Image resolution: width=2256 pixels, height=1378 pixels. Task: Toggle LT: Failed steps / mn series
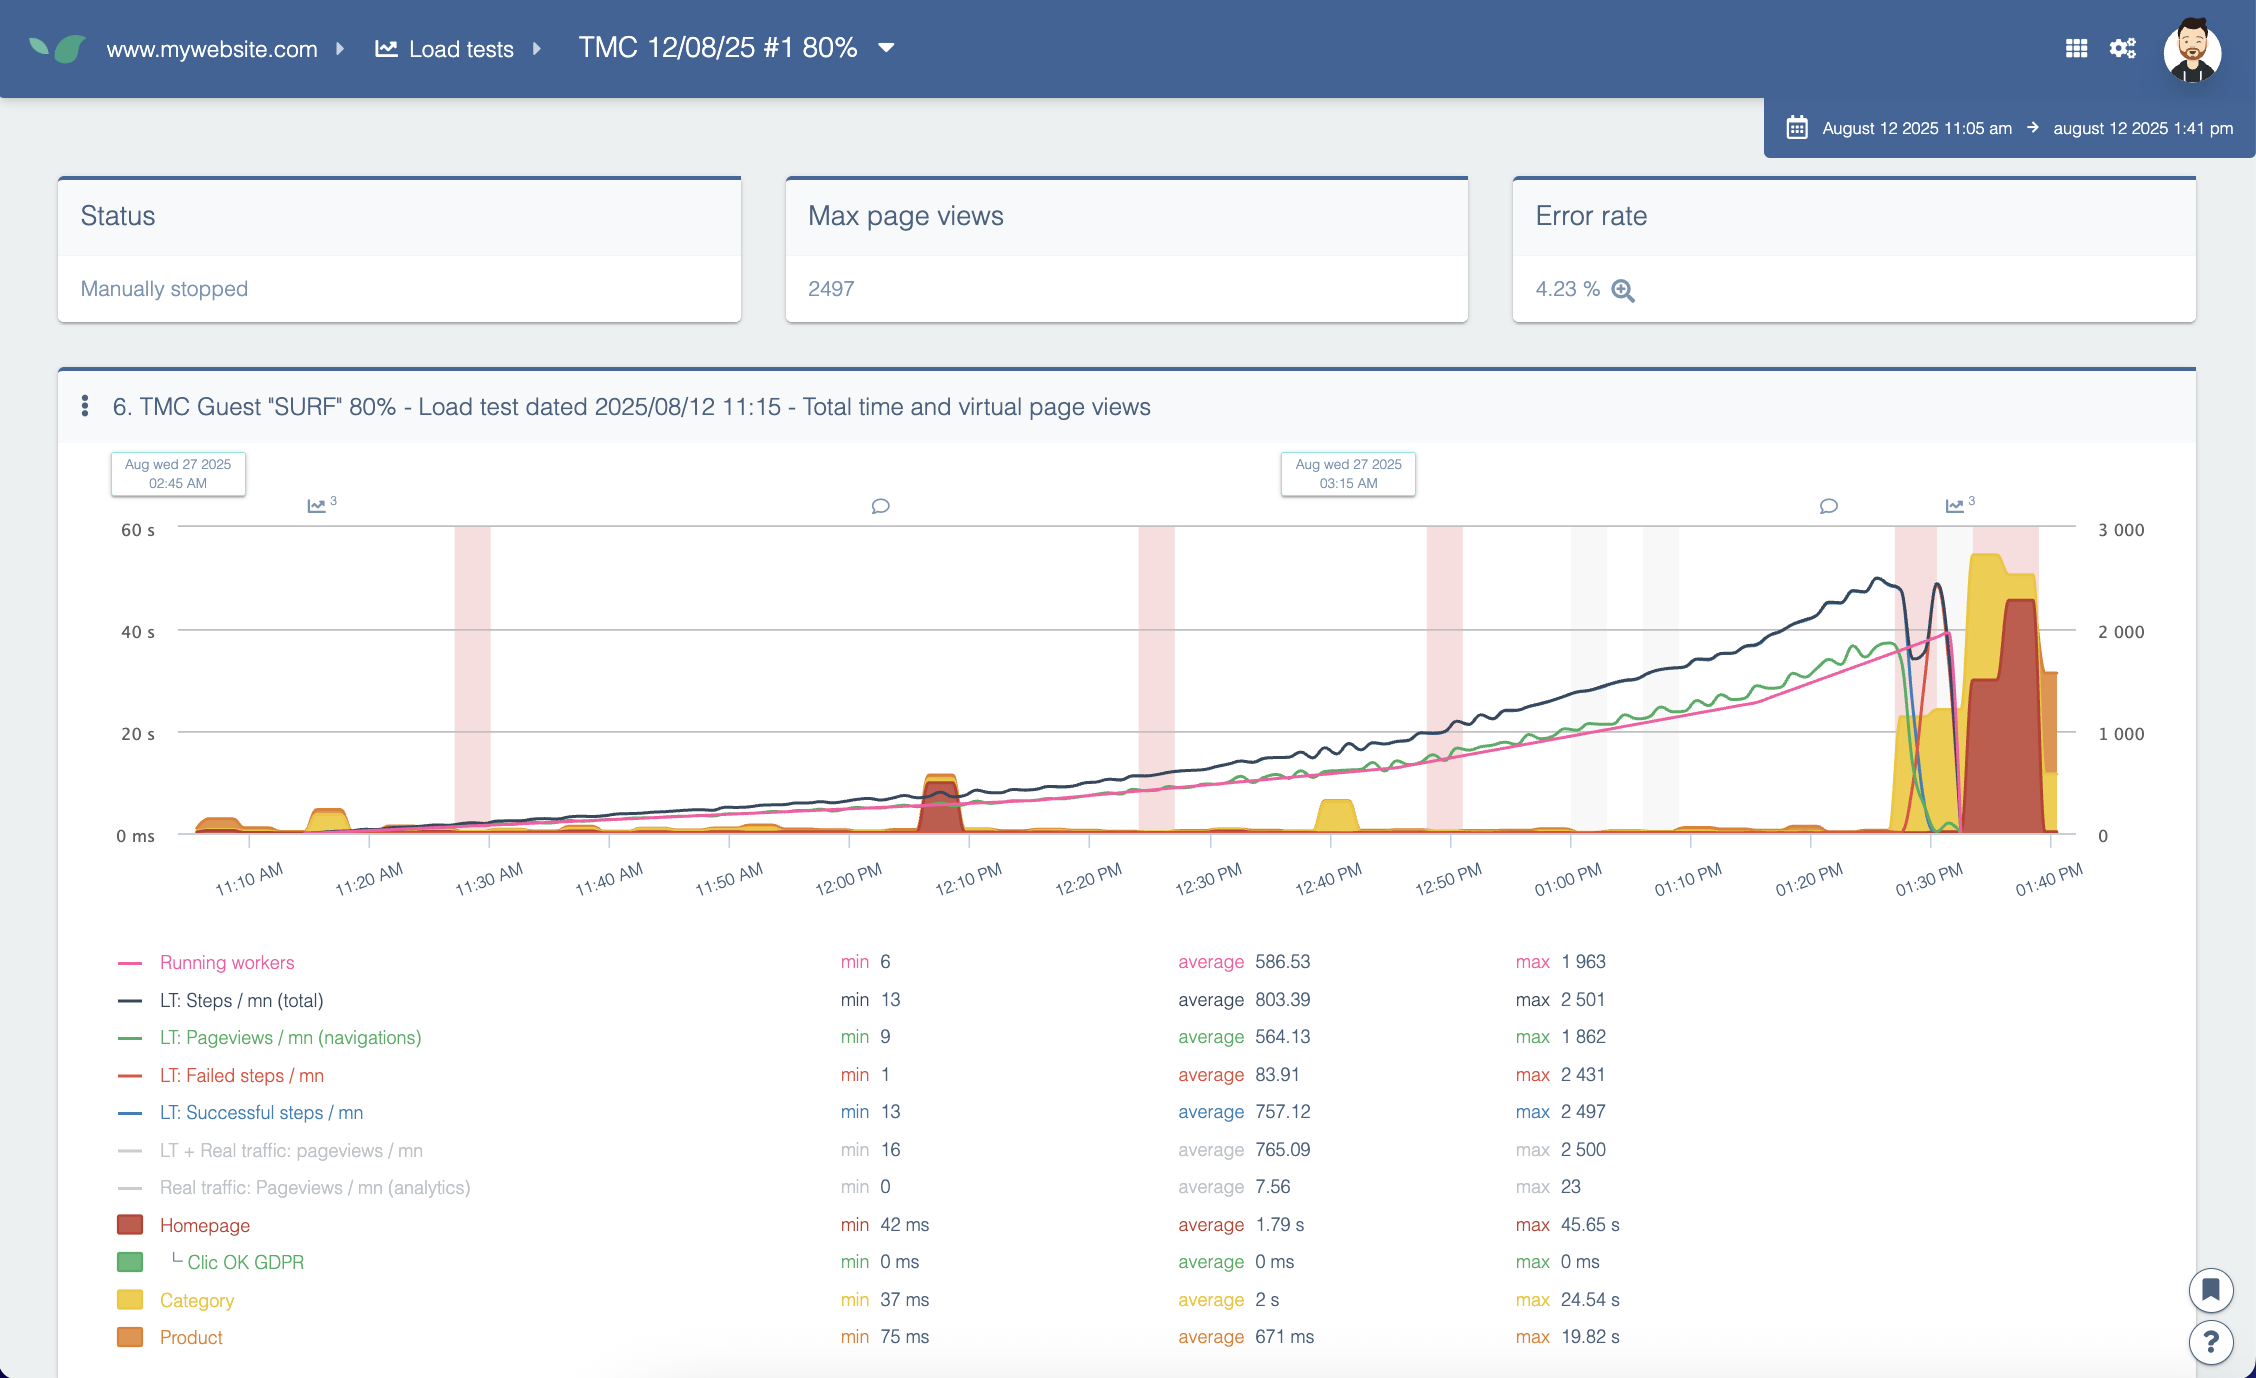(241, 1075)
